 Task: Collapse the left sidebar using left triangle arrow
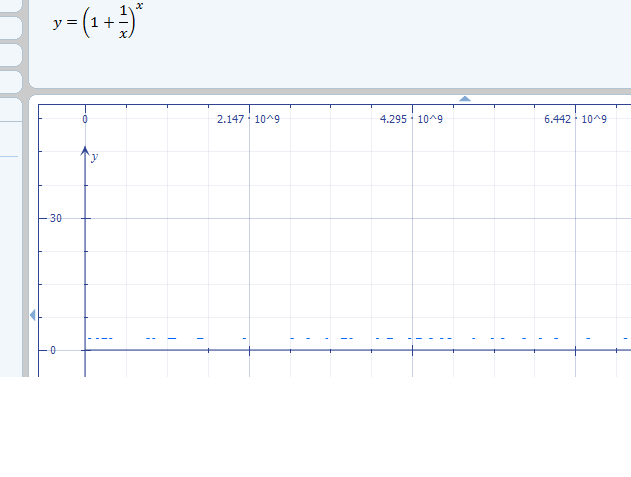point(32,315)
